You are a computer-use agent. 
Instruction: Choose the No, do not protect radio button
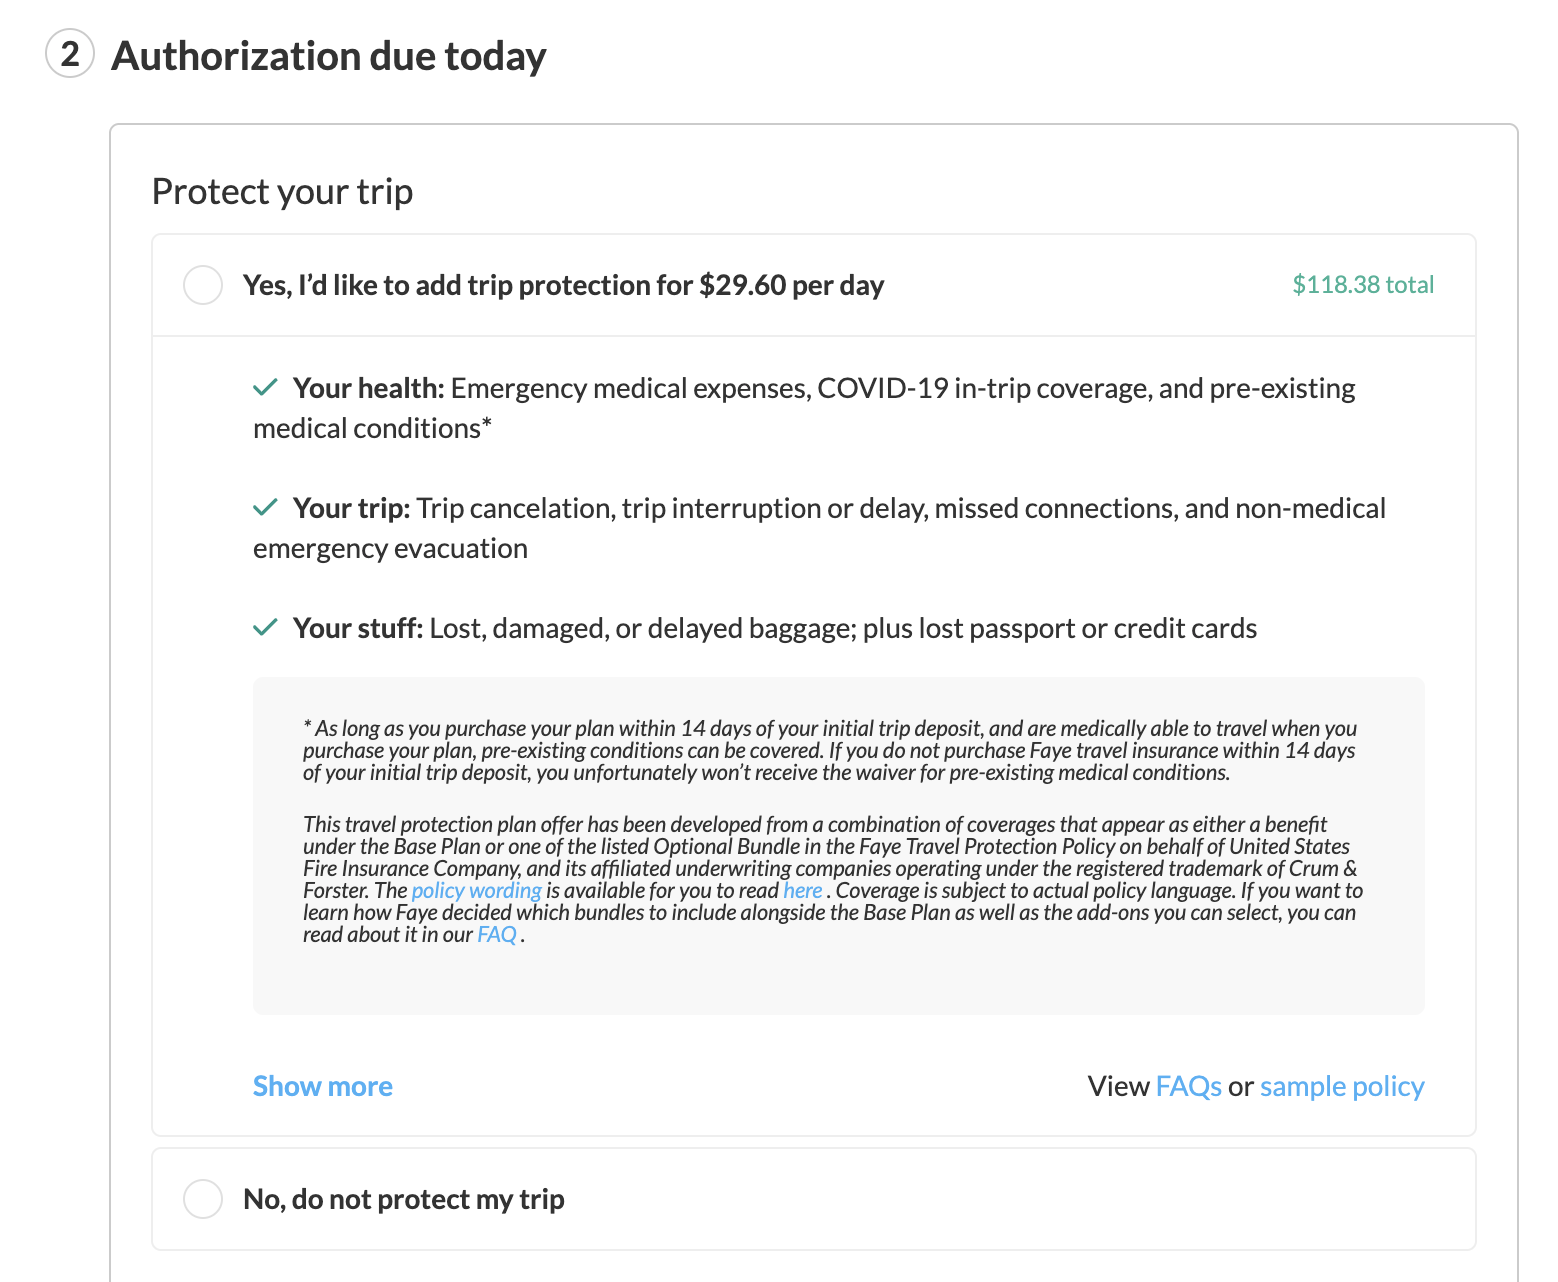203,1198
